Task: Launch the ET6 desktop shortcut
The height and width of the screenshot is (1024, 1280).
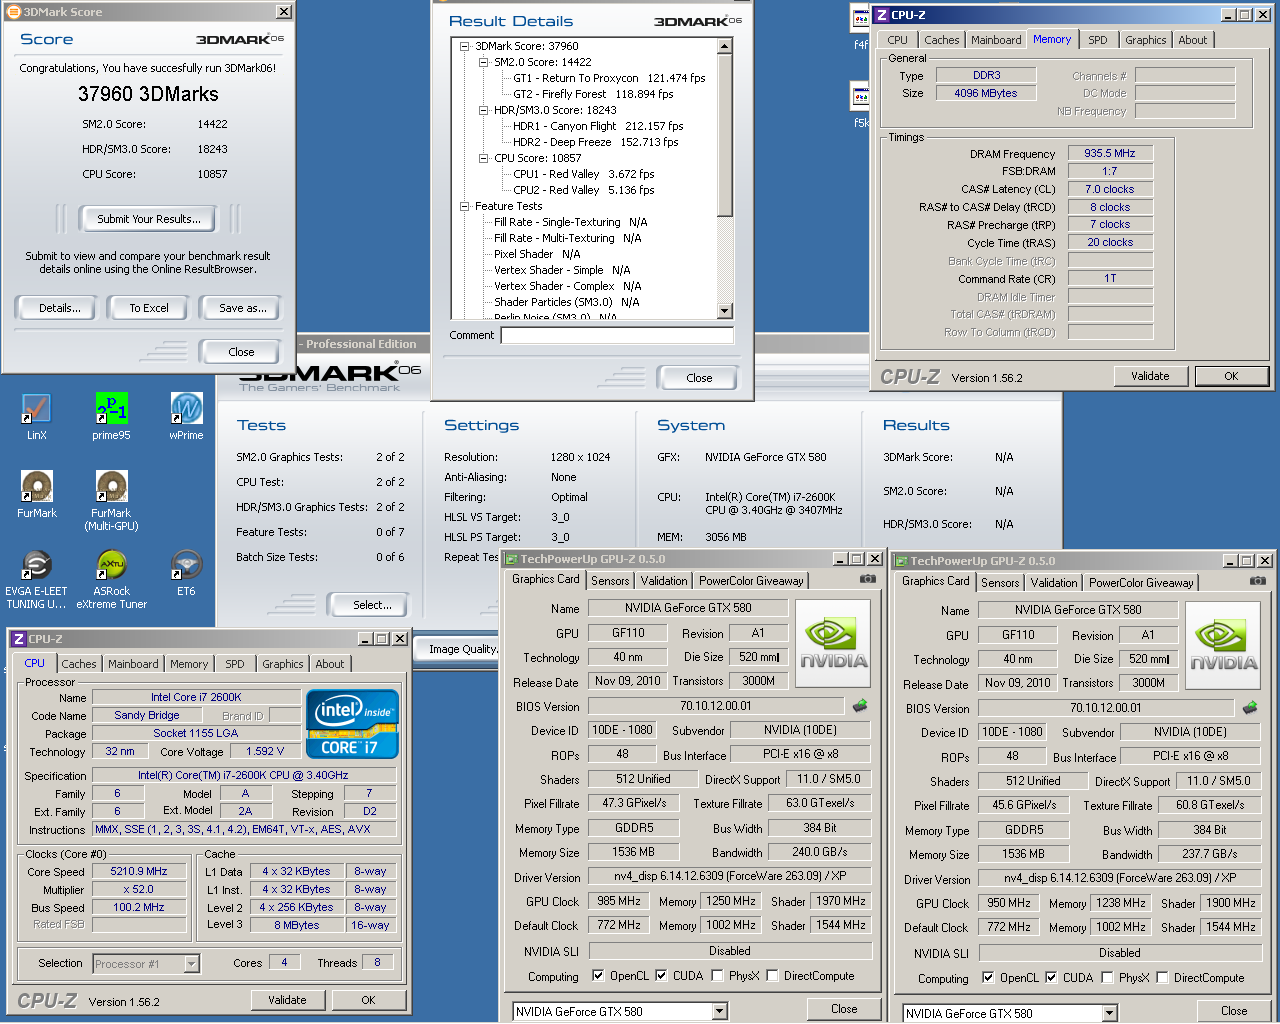Action: [186, 573]
